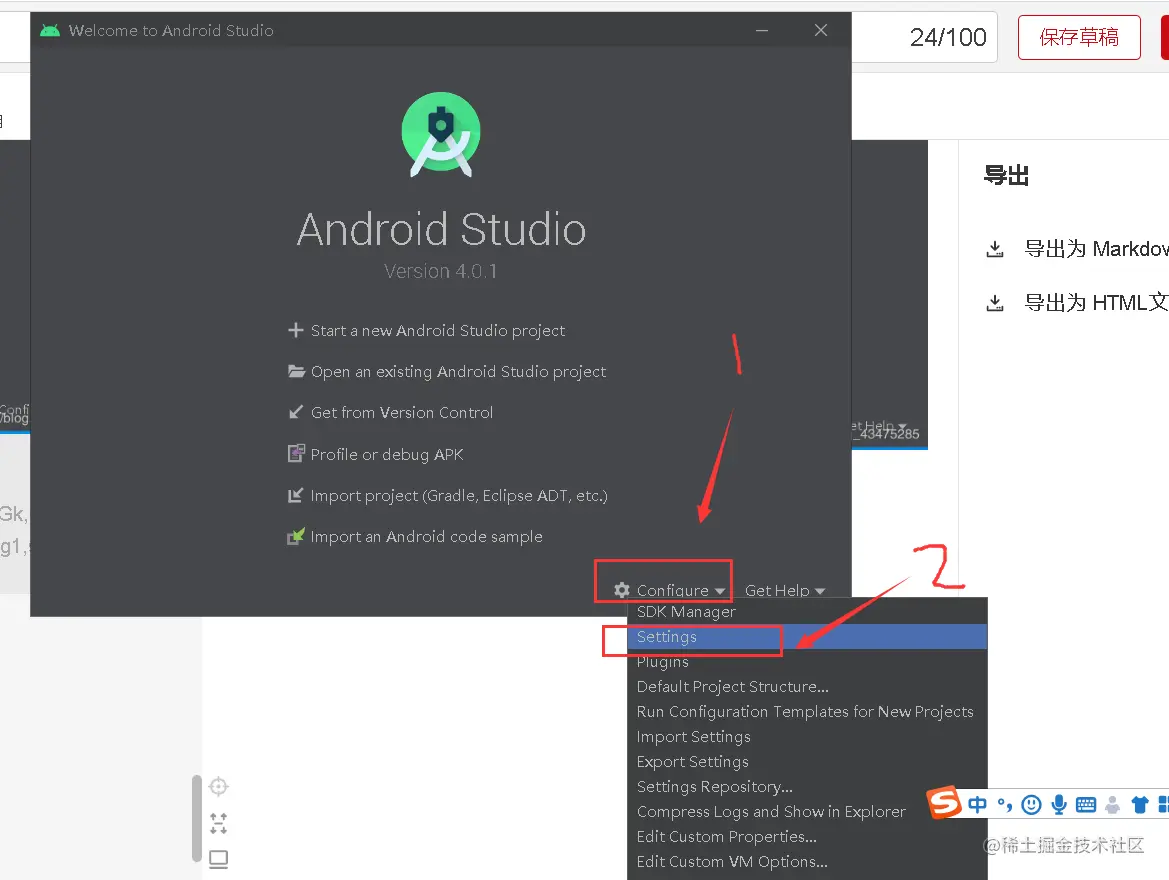Click the crosshair locate icon in editor sidebar
The width and height of the screenshot is (1169, 880).
[218, 786]
